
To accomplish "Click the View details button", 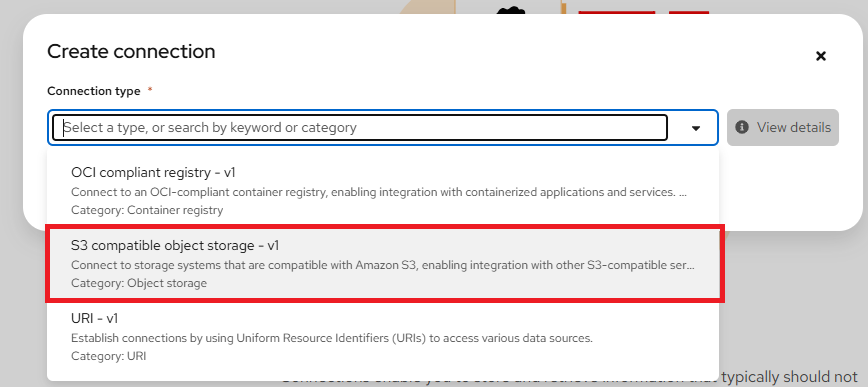I will [x=783, y=127].
